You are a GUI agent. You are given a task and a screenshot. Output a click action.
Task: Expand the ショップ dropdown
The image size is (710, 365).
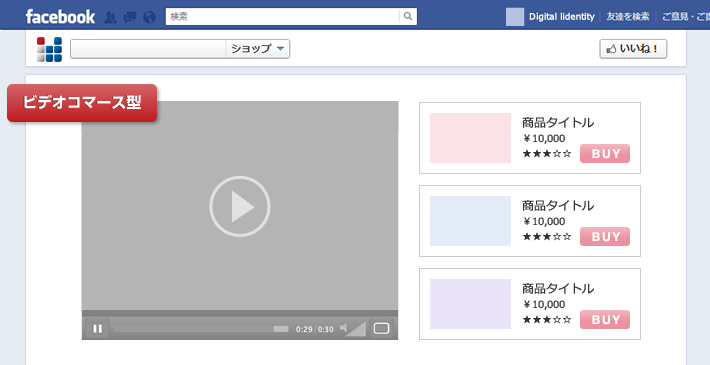point(258,49)
